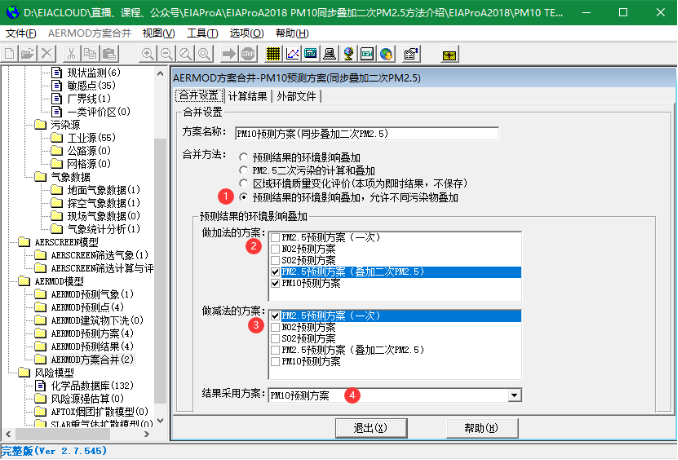The height and width of the screenshot is (460, 678).
Task: Click the computer monitor toolbar icon
Action: click(329, 54)
